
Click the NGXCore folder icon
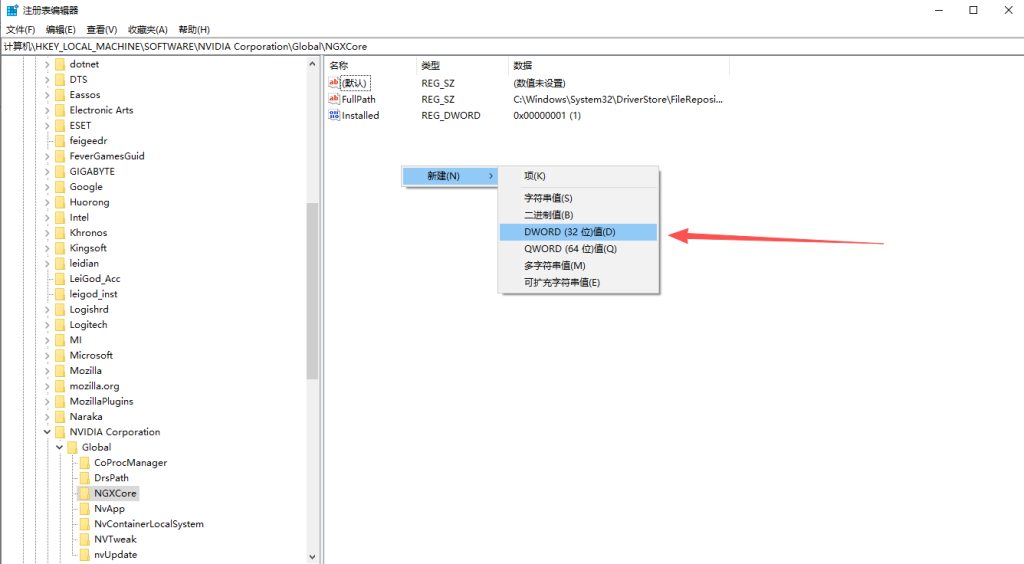[84, 493]
